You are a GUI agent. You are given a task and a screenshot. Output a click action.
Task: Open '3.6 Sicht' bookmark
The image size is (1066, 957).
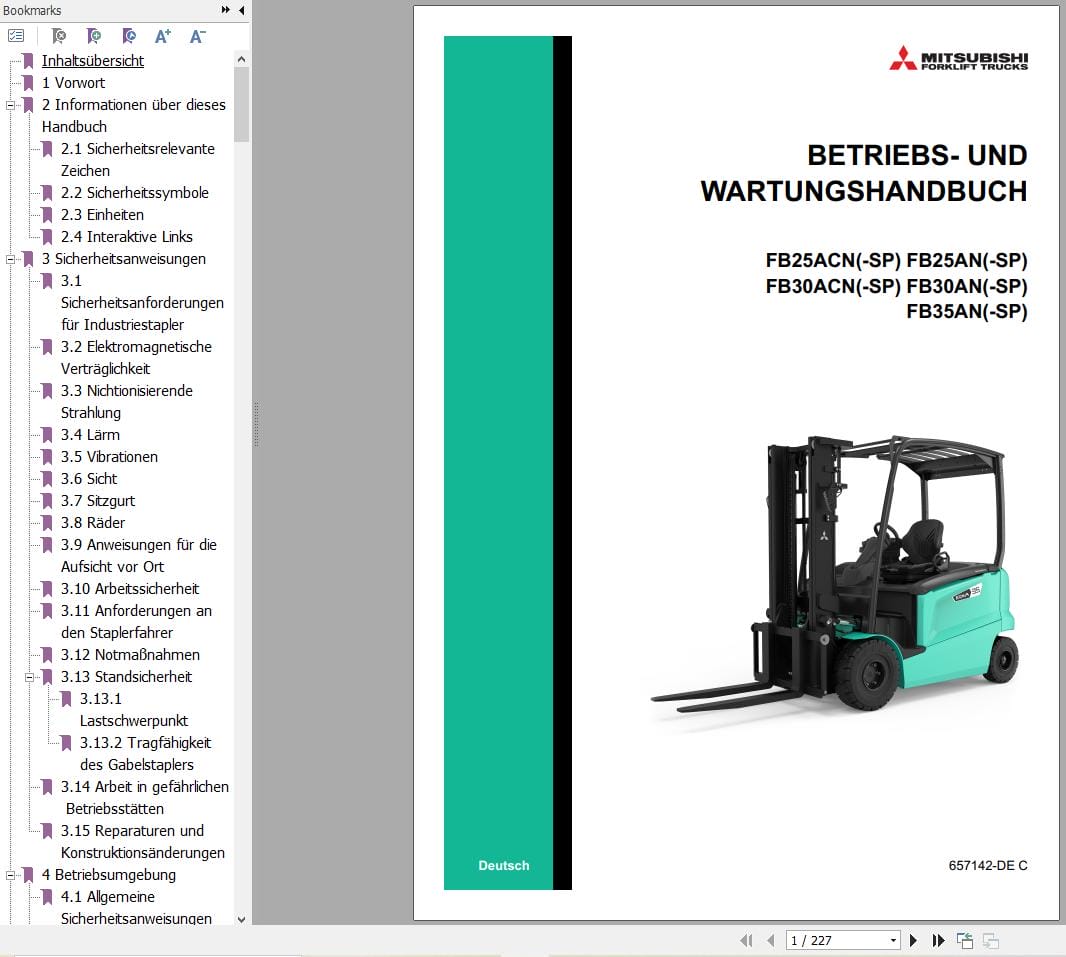coord(88,478)
